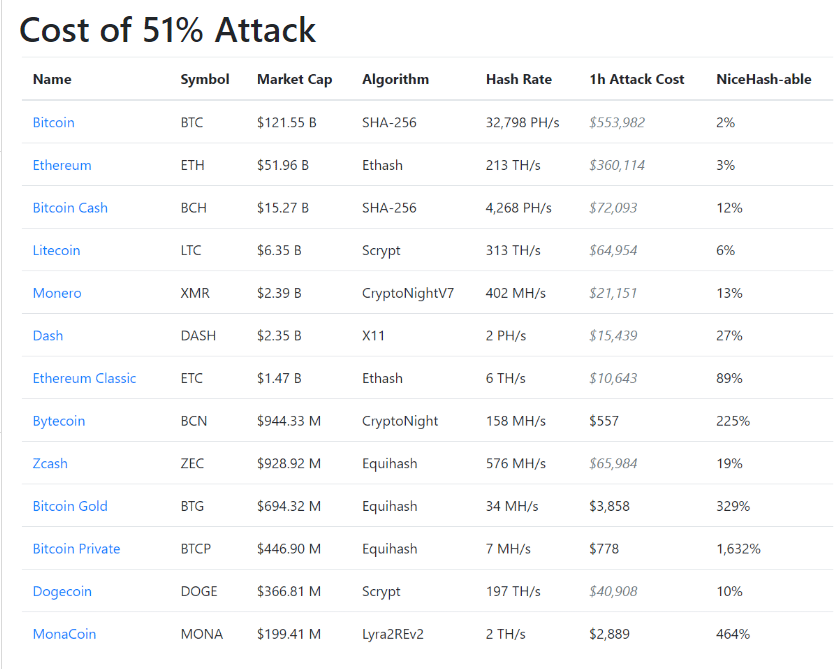839x669 pixels.
Task: Click the Market Cap column header
Action: (295, 79)
